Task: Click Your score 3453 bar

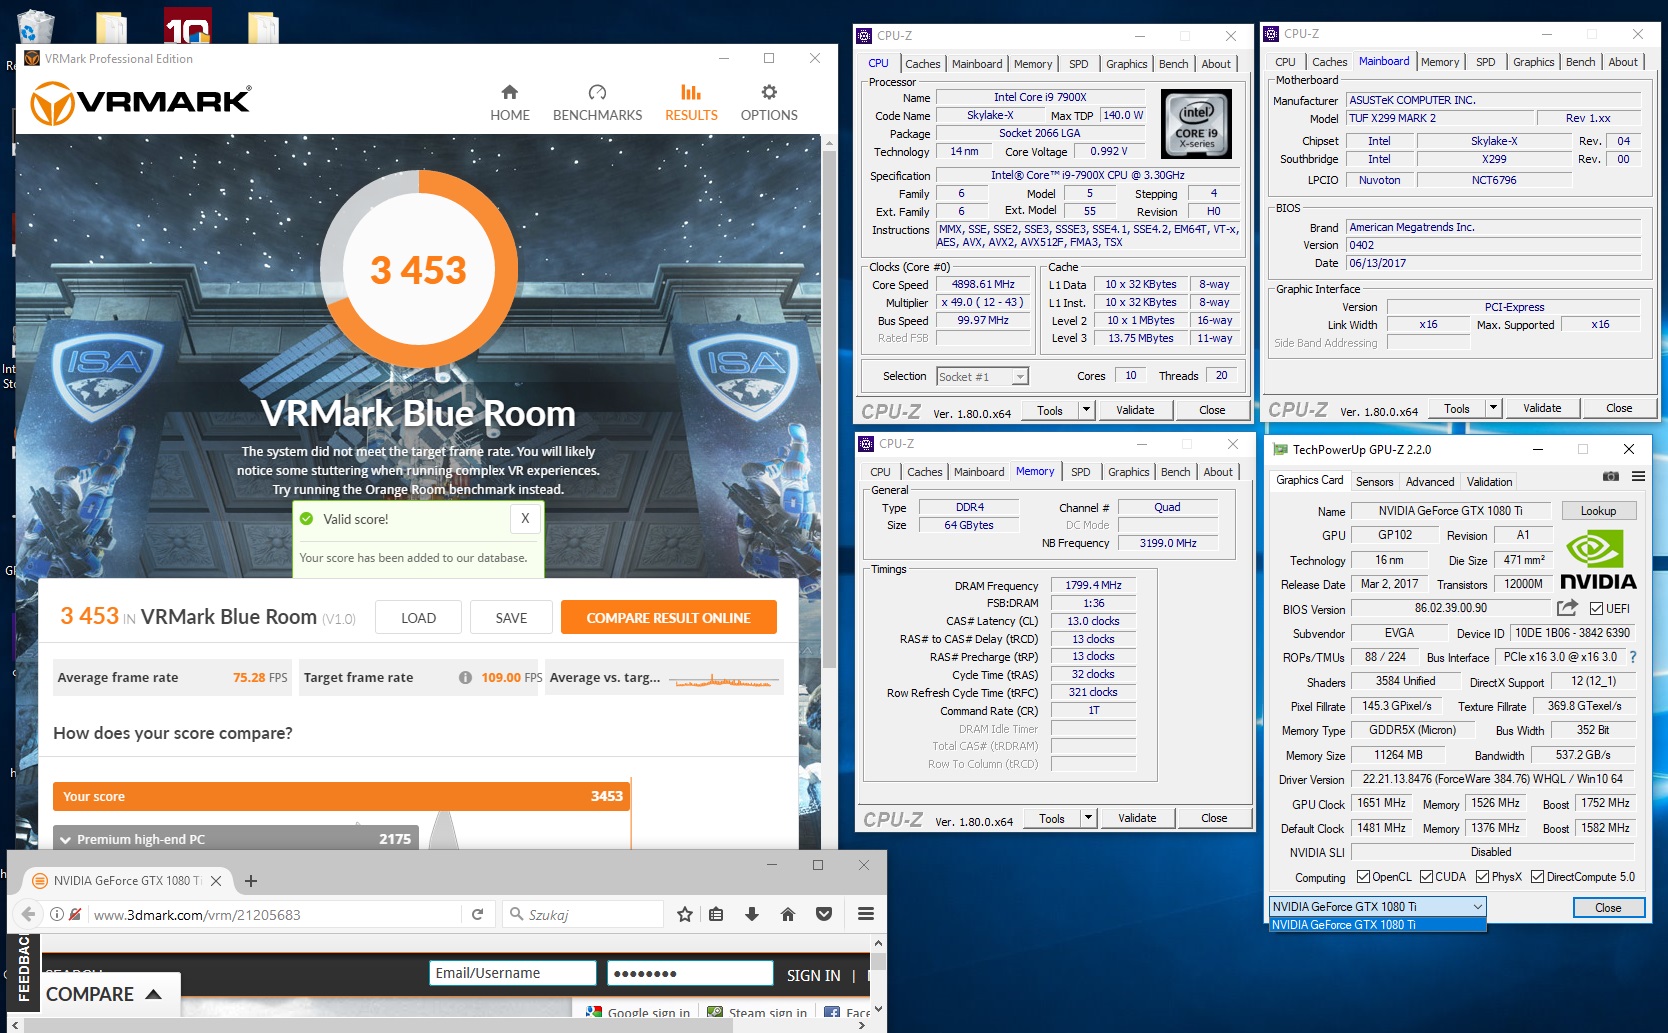Action: [x=341, y=796]
